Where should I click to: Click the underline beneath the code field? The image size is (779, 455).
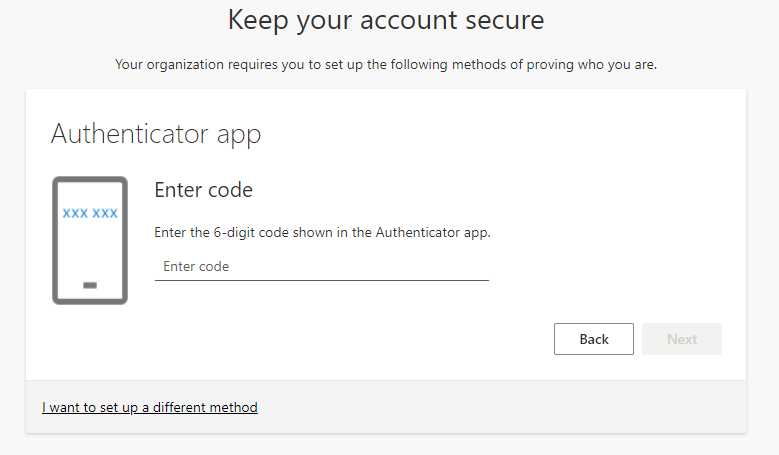pyautogui.click(x=322, y=281)
